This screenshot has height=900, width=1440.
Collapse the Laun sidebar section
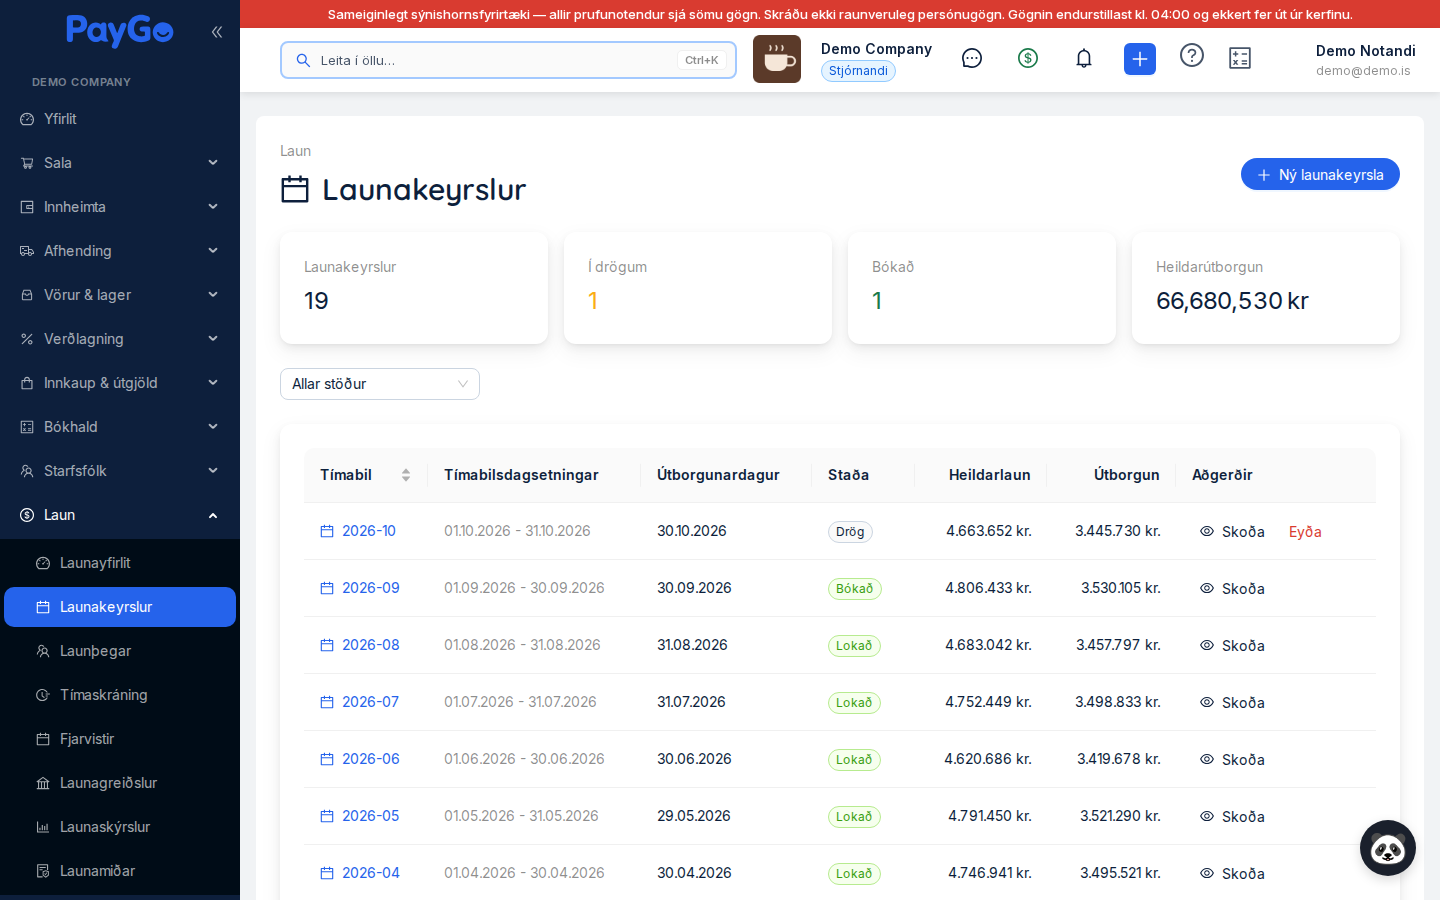(120, 515)
